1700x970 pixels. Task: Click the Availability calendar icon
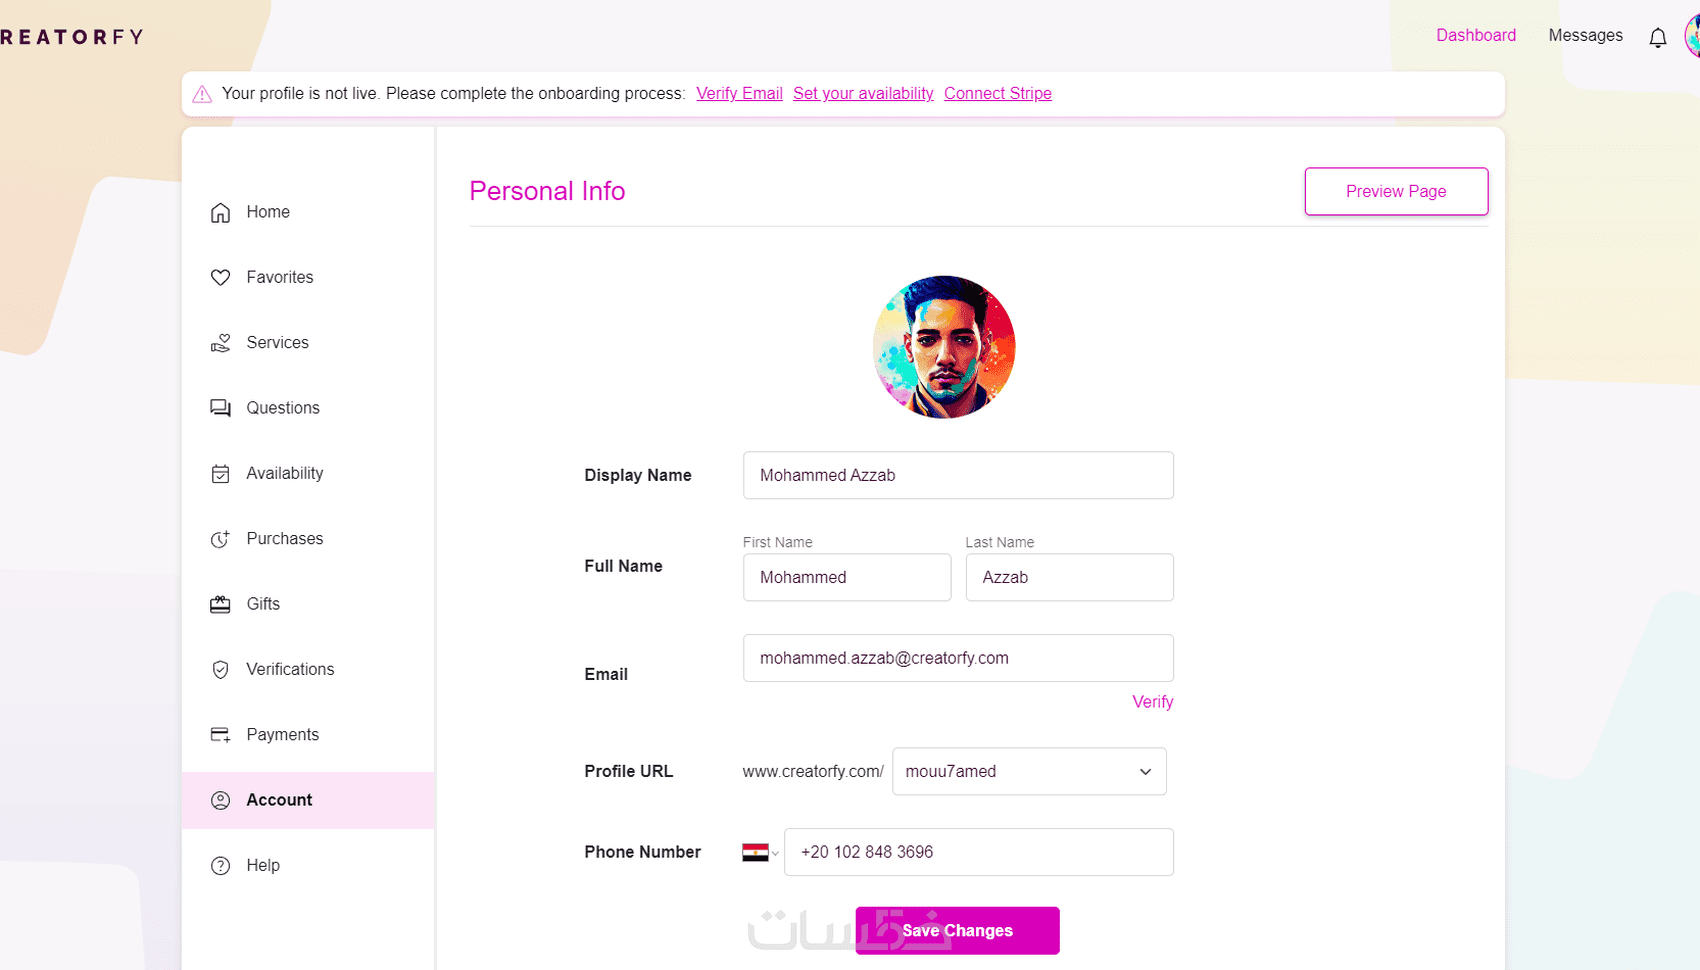pos(220,474)
